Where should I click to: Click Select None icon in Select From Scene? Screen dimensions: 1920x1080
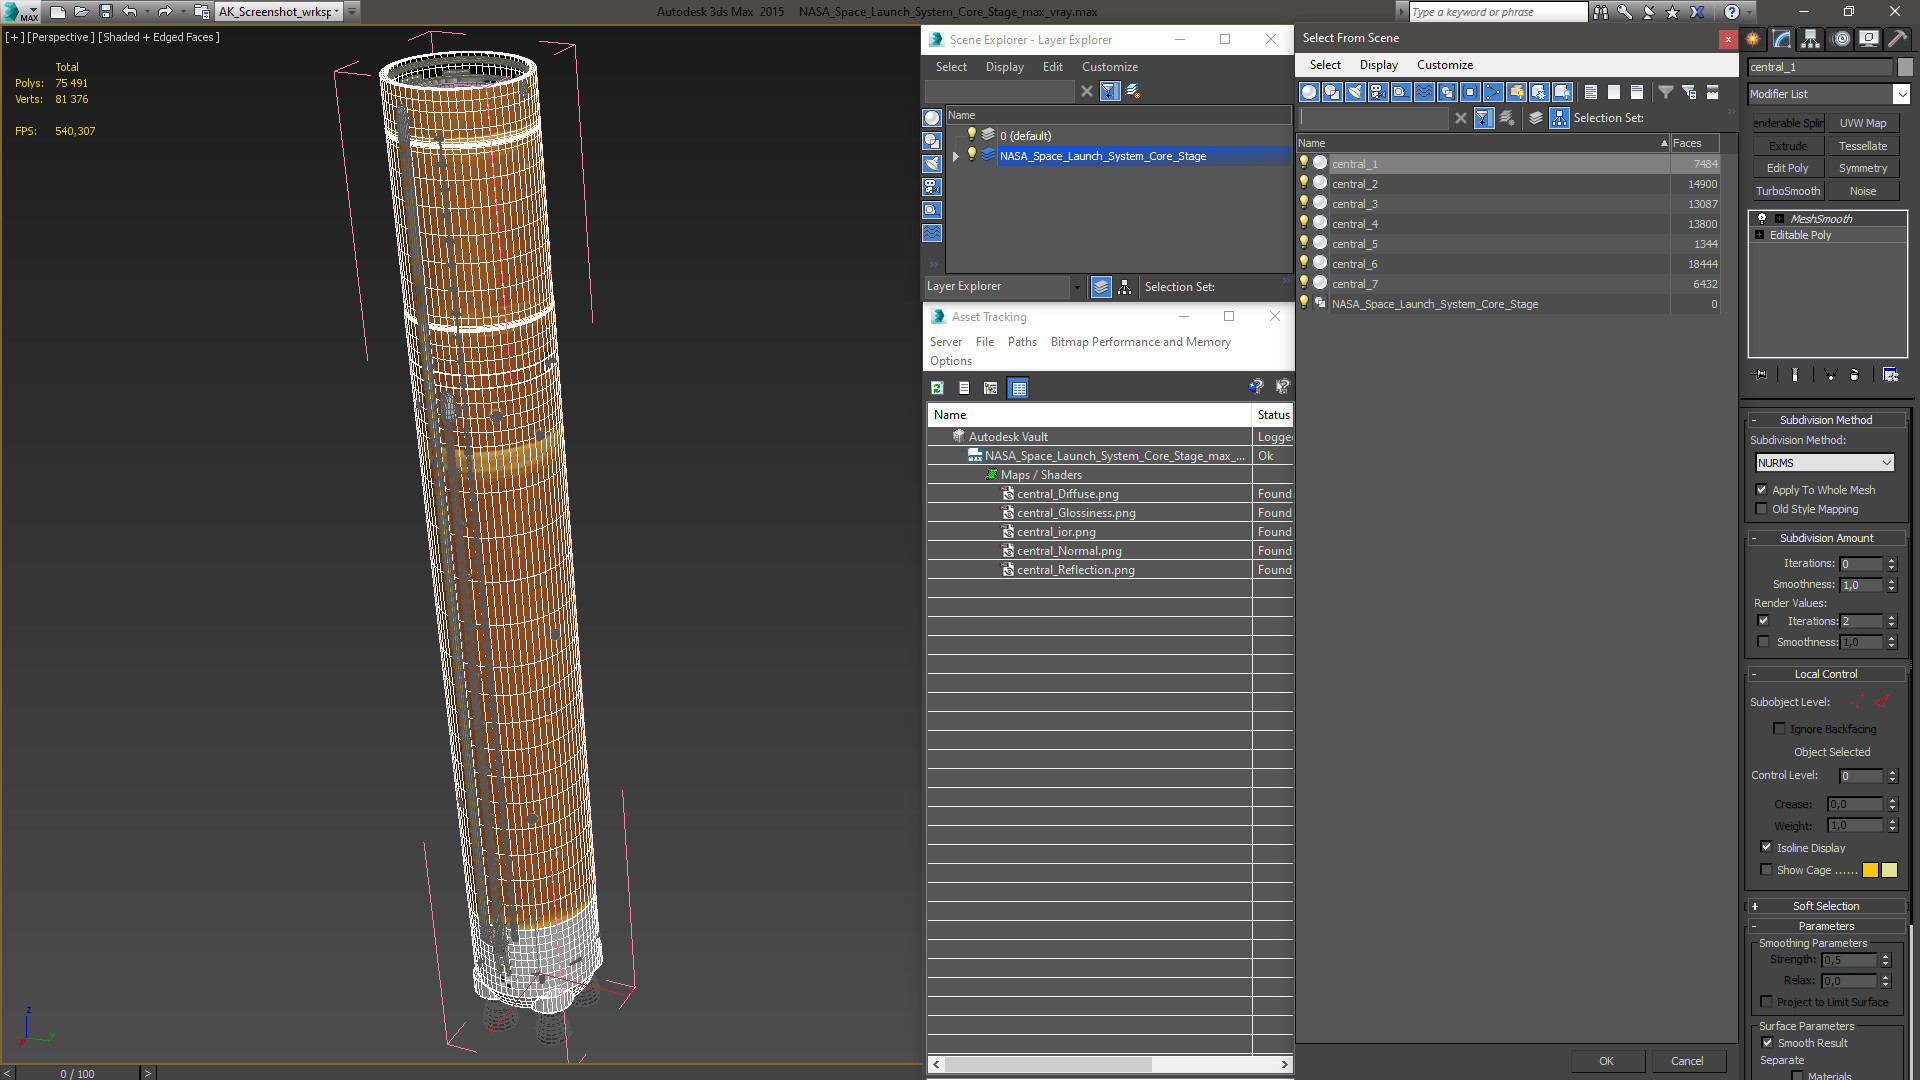point(1614,92)
